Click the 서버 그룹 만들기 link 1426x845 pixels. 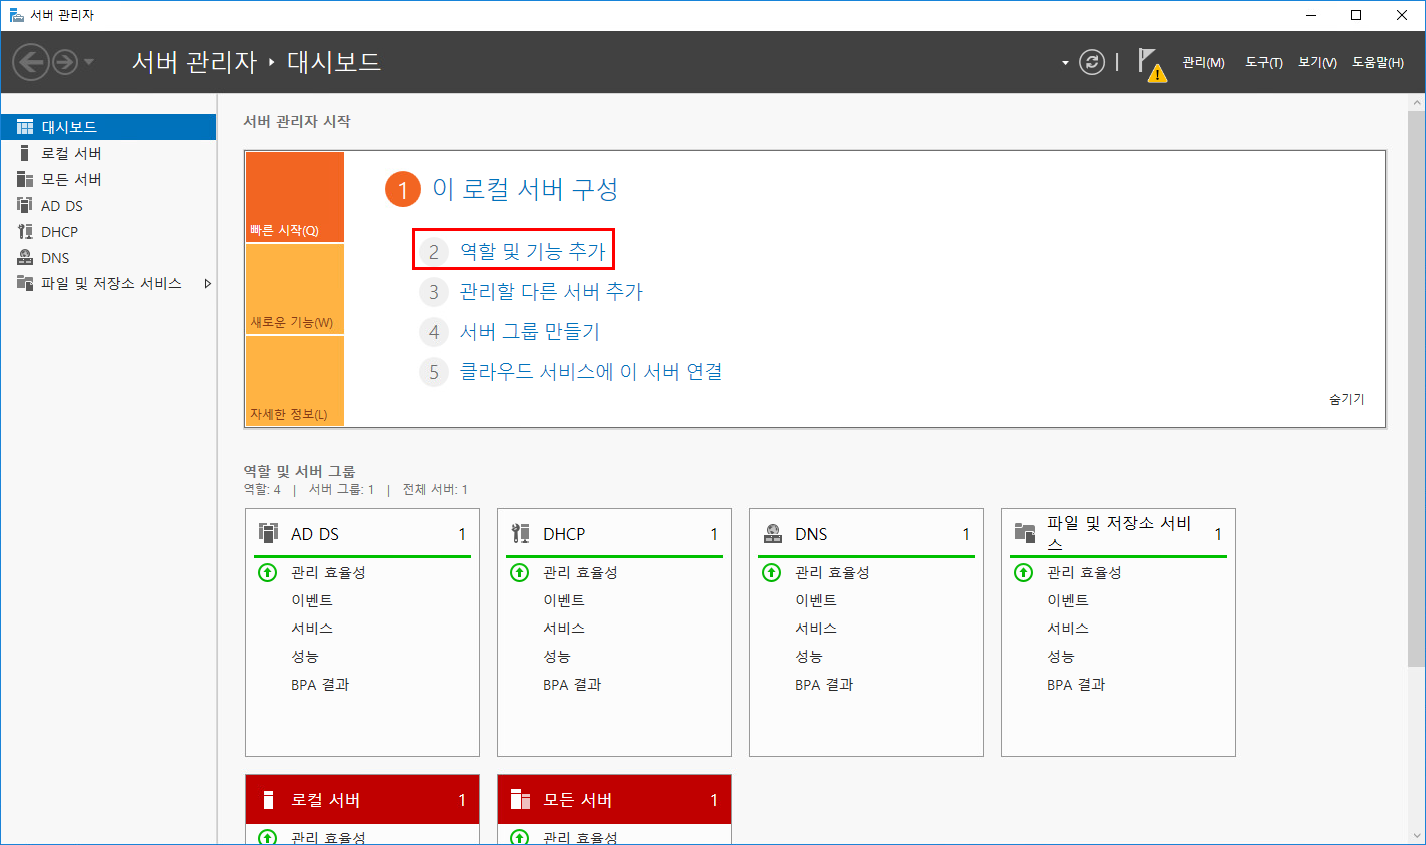[529, 331]
